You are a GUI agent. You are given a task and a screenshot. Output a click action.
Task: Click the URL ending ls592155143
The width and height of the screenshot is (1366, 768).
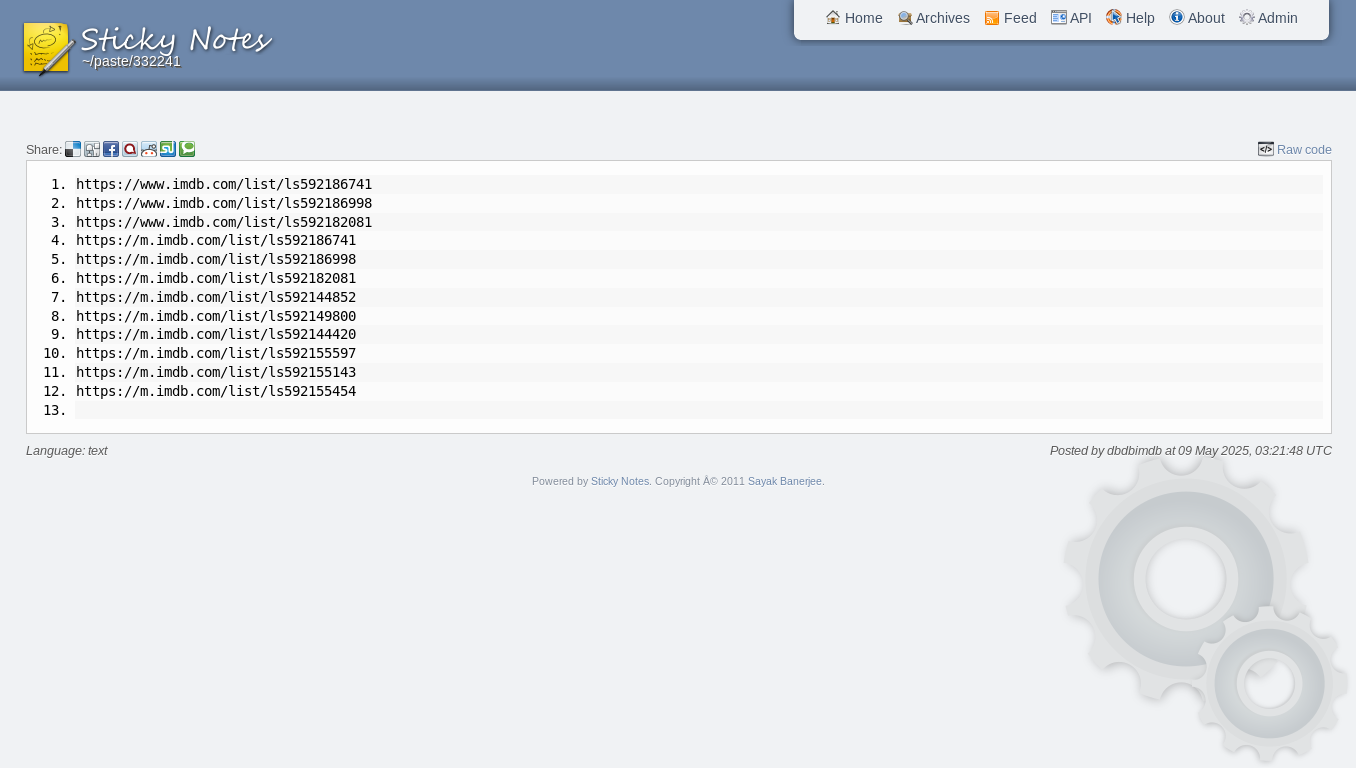(x=216, y=372)
